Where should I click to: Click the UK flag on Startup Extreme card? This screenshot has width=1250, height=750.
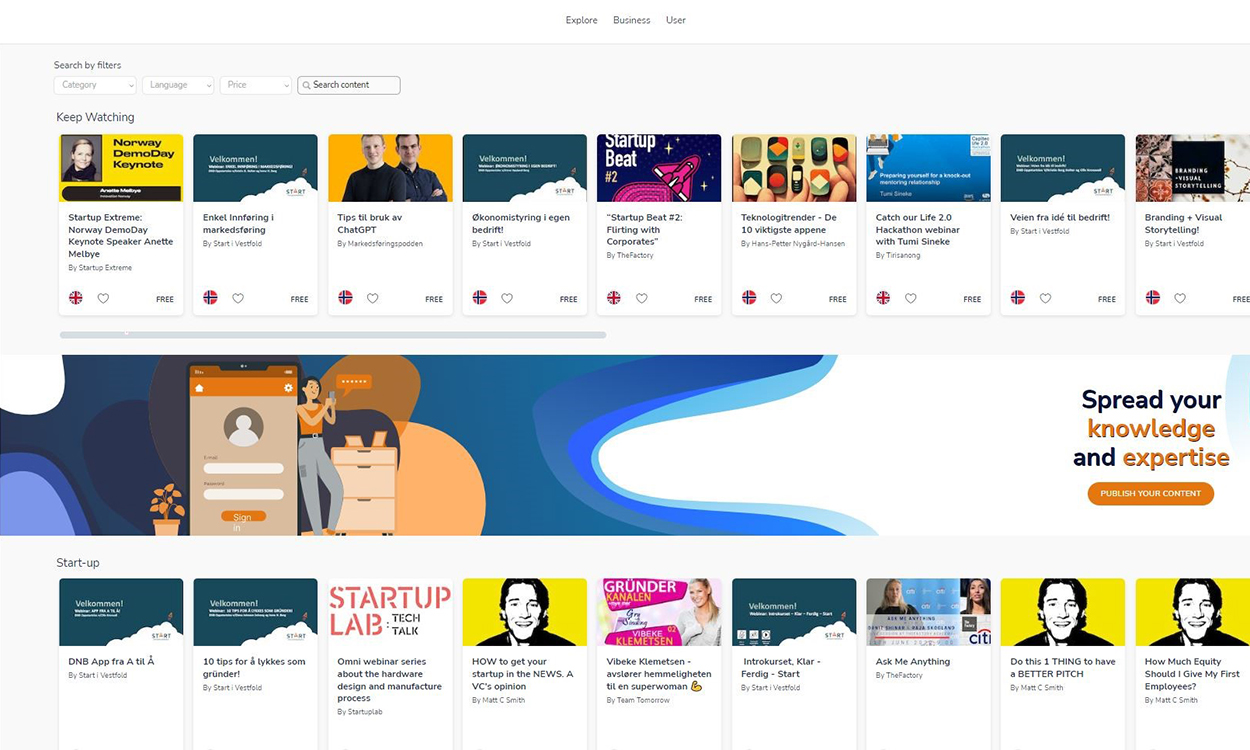tap(76, 298)
